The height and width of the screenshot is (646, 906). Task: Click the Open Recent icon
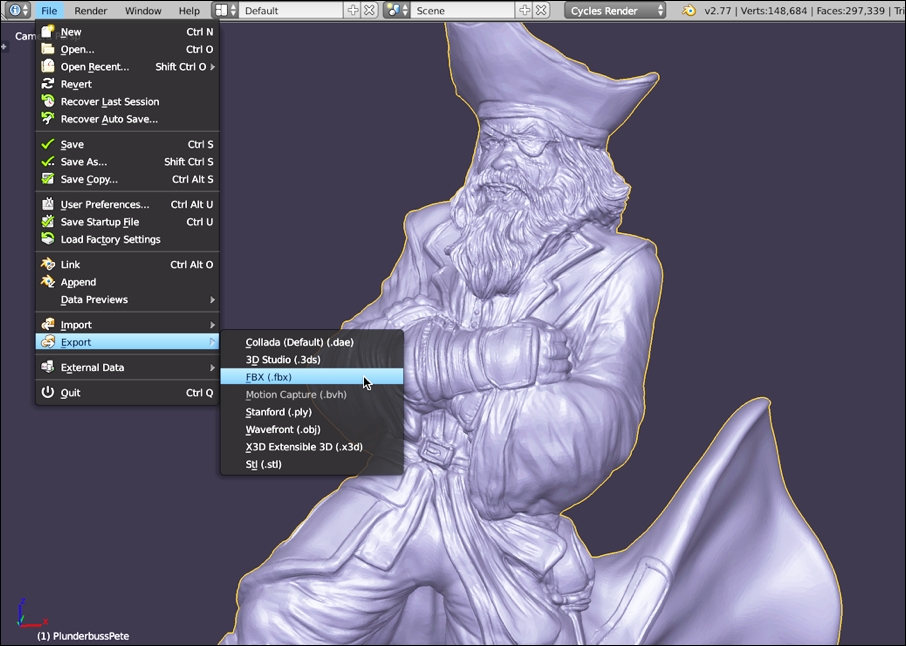48,66
